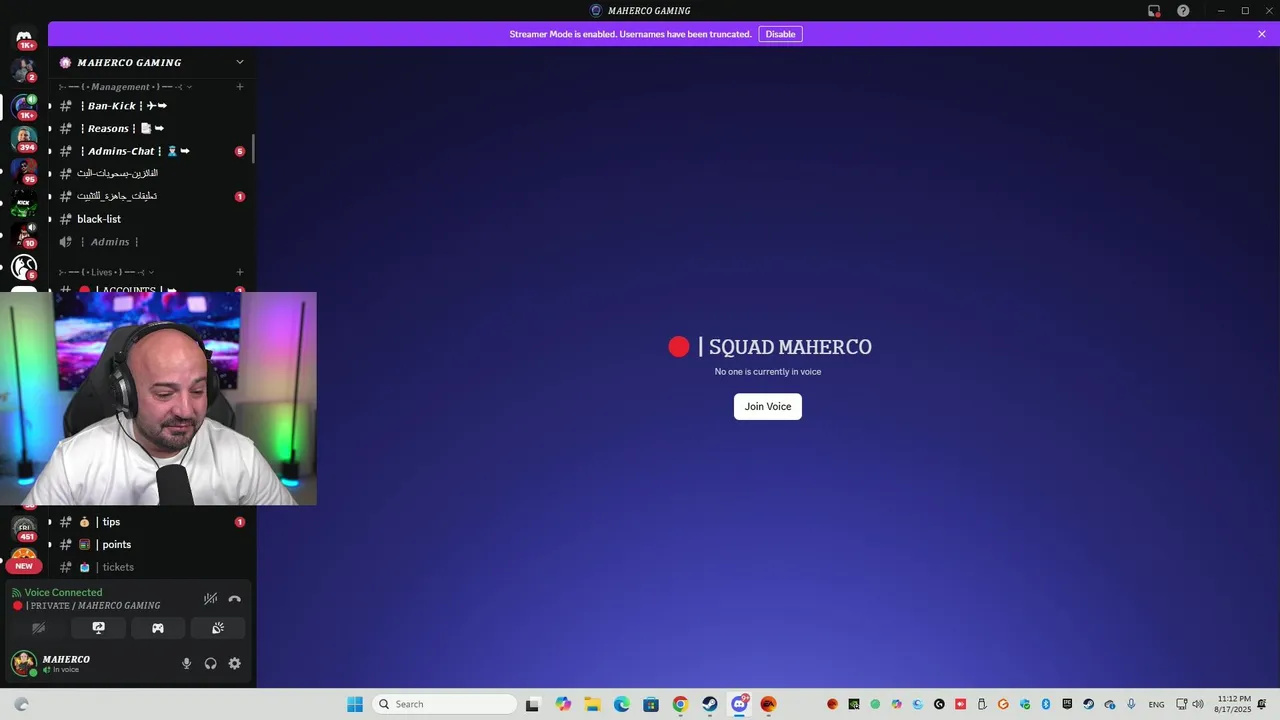Open the الفائزين-بسحوبات-البث channel
1280x720 pixels.
pos(151,174)
